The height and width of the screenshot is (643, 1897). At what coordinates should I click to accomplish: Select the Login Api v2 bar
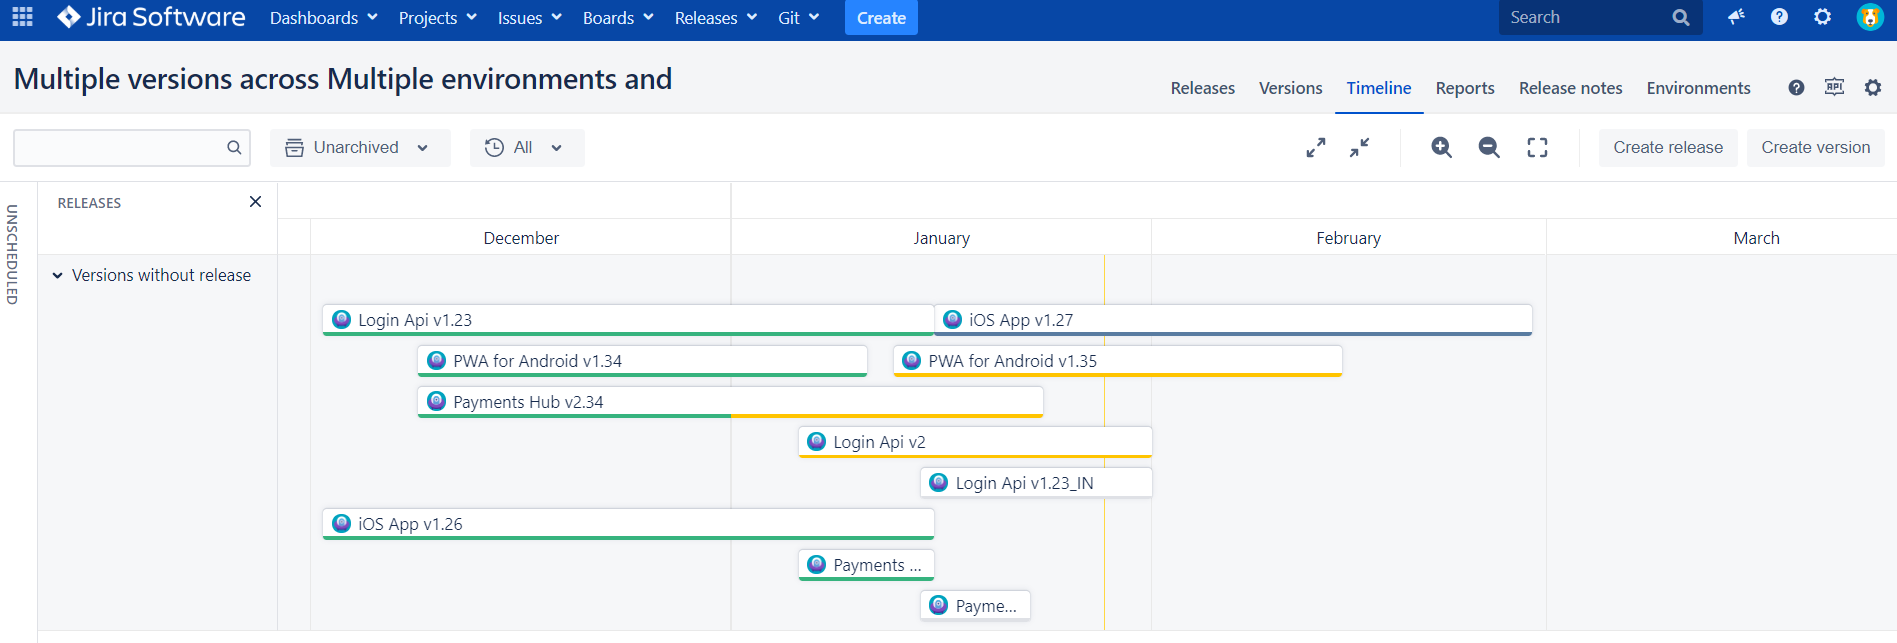pos(975,442)
